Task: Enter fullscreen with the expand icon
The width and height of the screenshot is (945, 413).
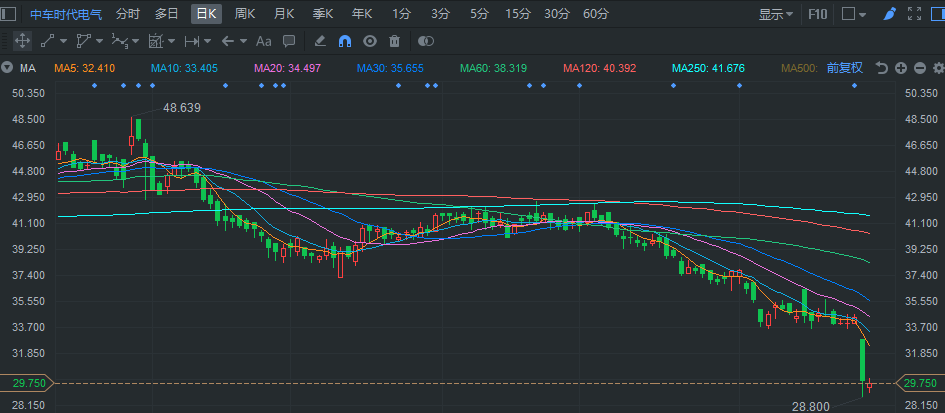Action: click(914, 14)
